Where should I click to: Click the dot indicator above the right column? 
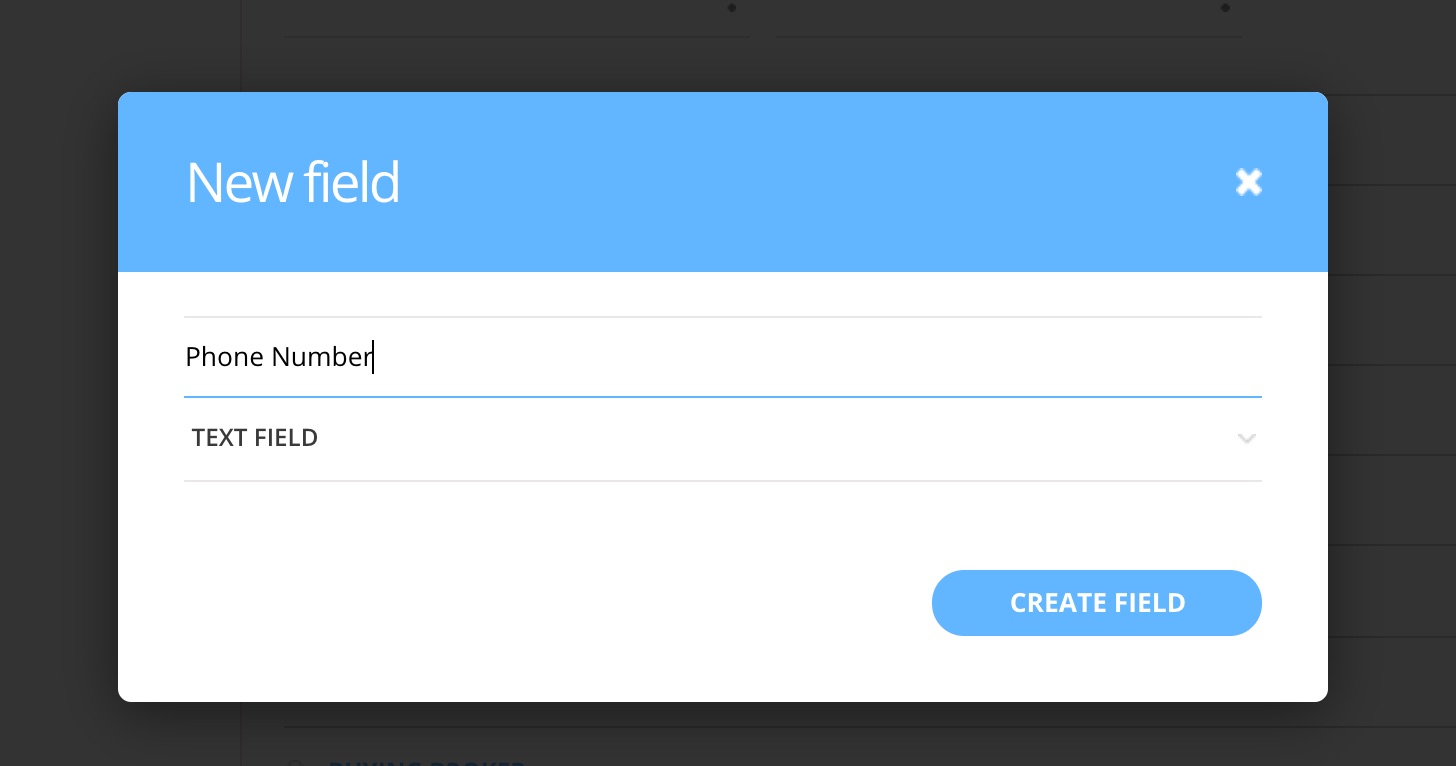tap(1226, 7)
